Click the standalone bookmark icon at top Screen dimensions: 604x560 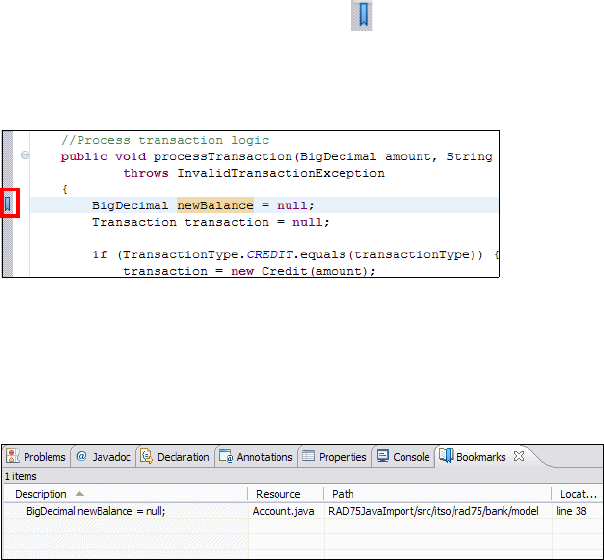point(362,15)
